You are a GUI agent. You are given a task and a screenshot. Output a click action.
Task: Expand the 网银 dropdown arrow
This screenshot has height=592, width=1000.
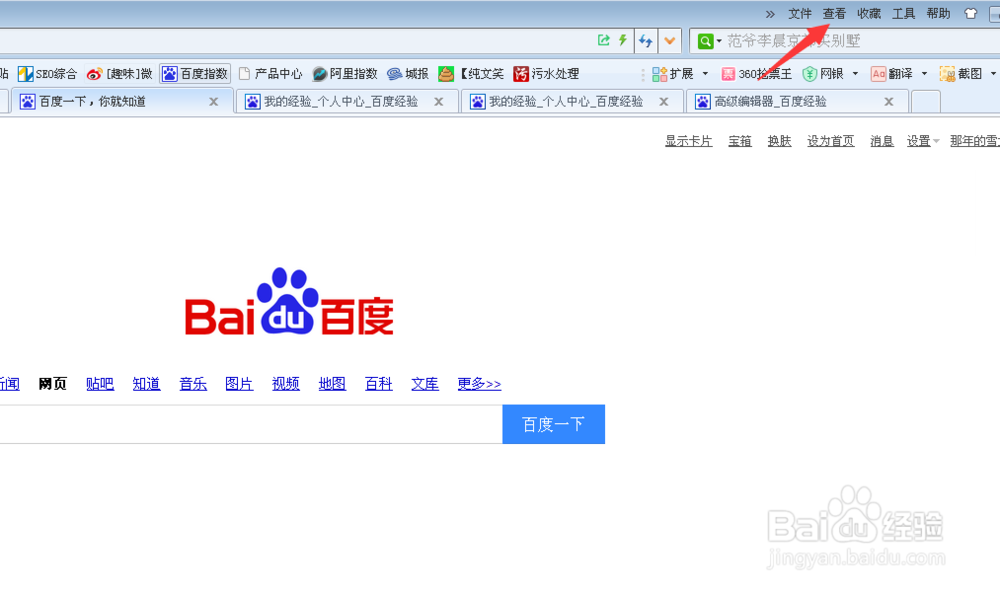(855, 74)
